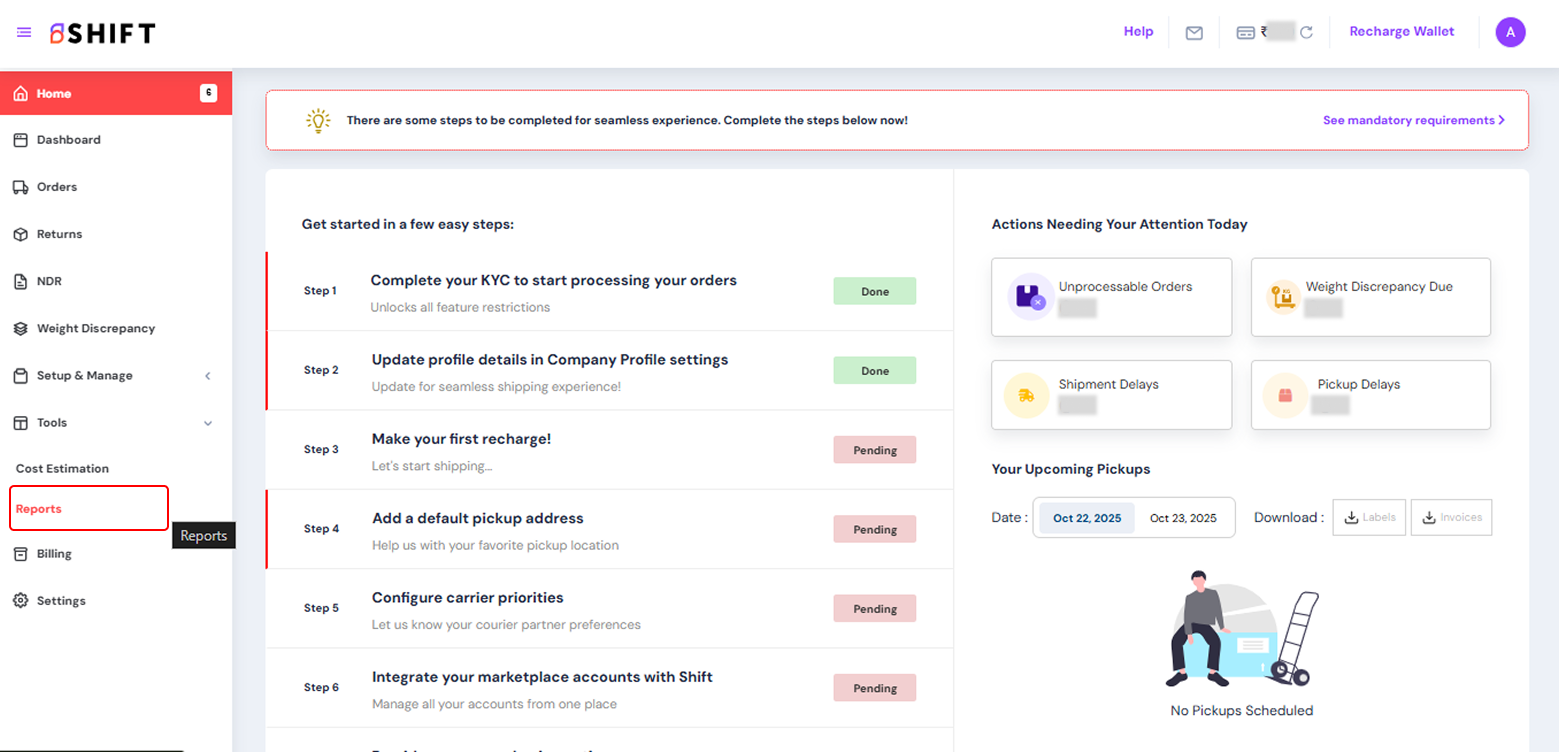Open the user avatar profile
Image resolution: width=1559 pixels, height=752 pixels.
[x=1510, y=33]
